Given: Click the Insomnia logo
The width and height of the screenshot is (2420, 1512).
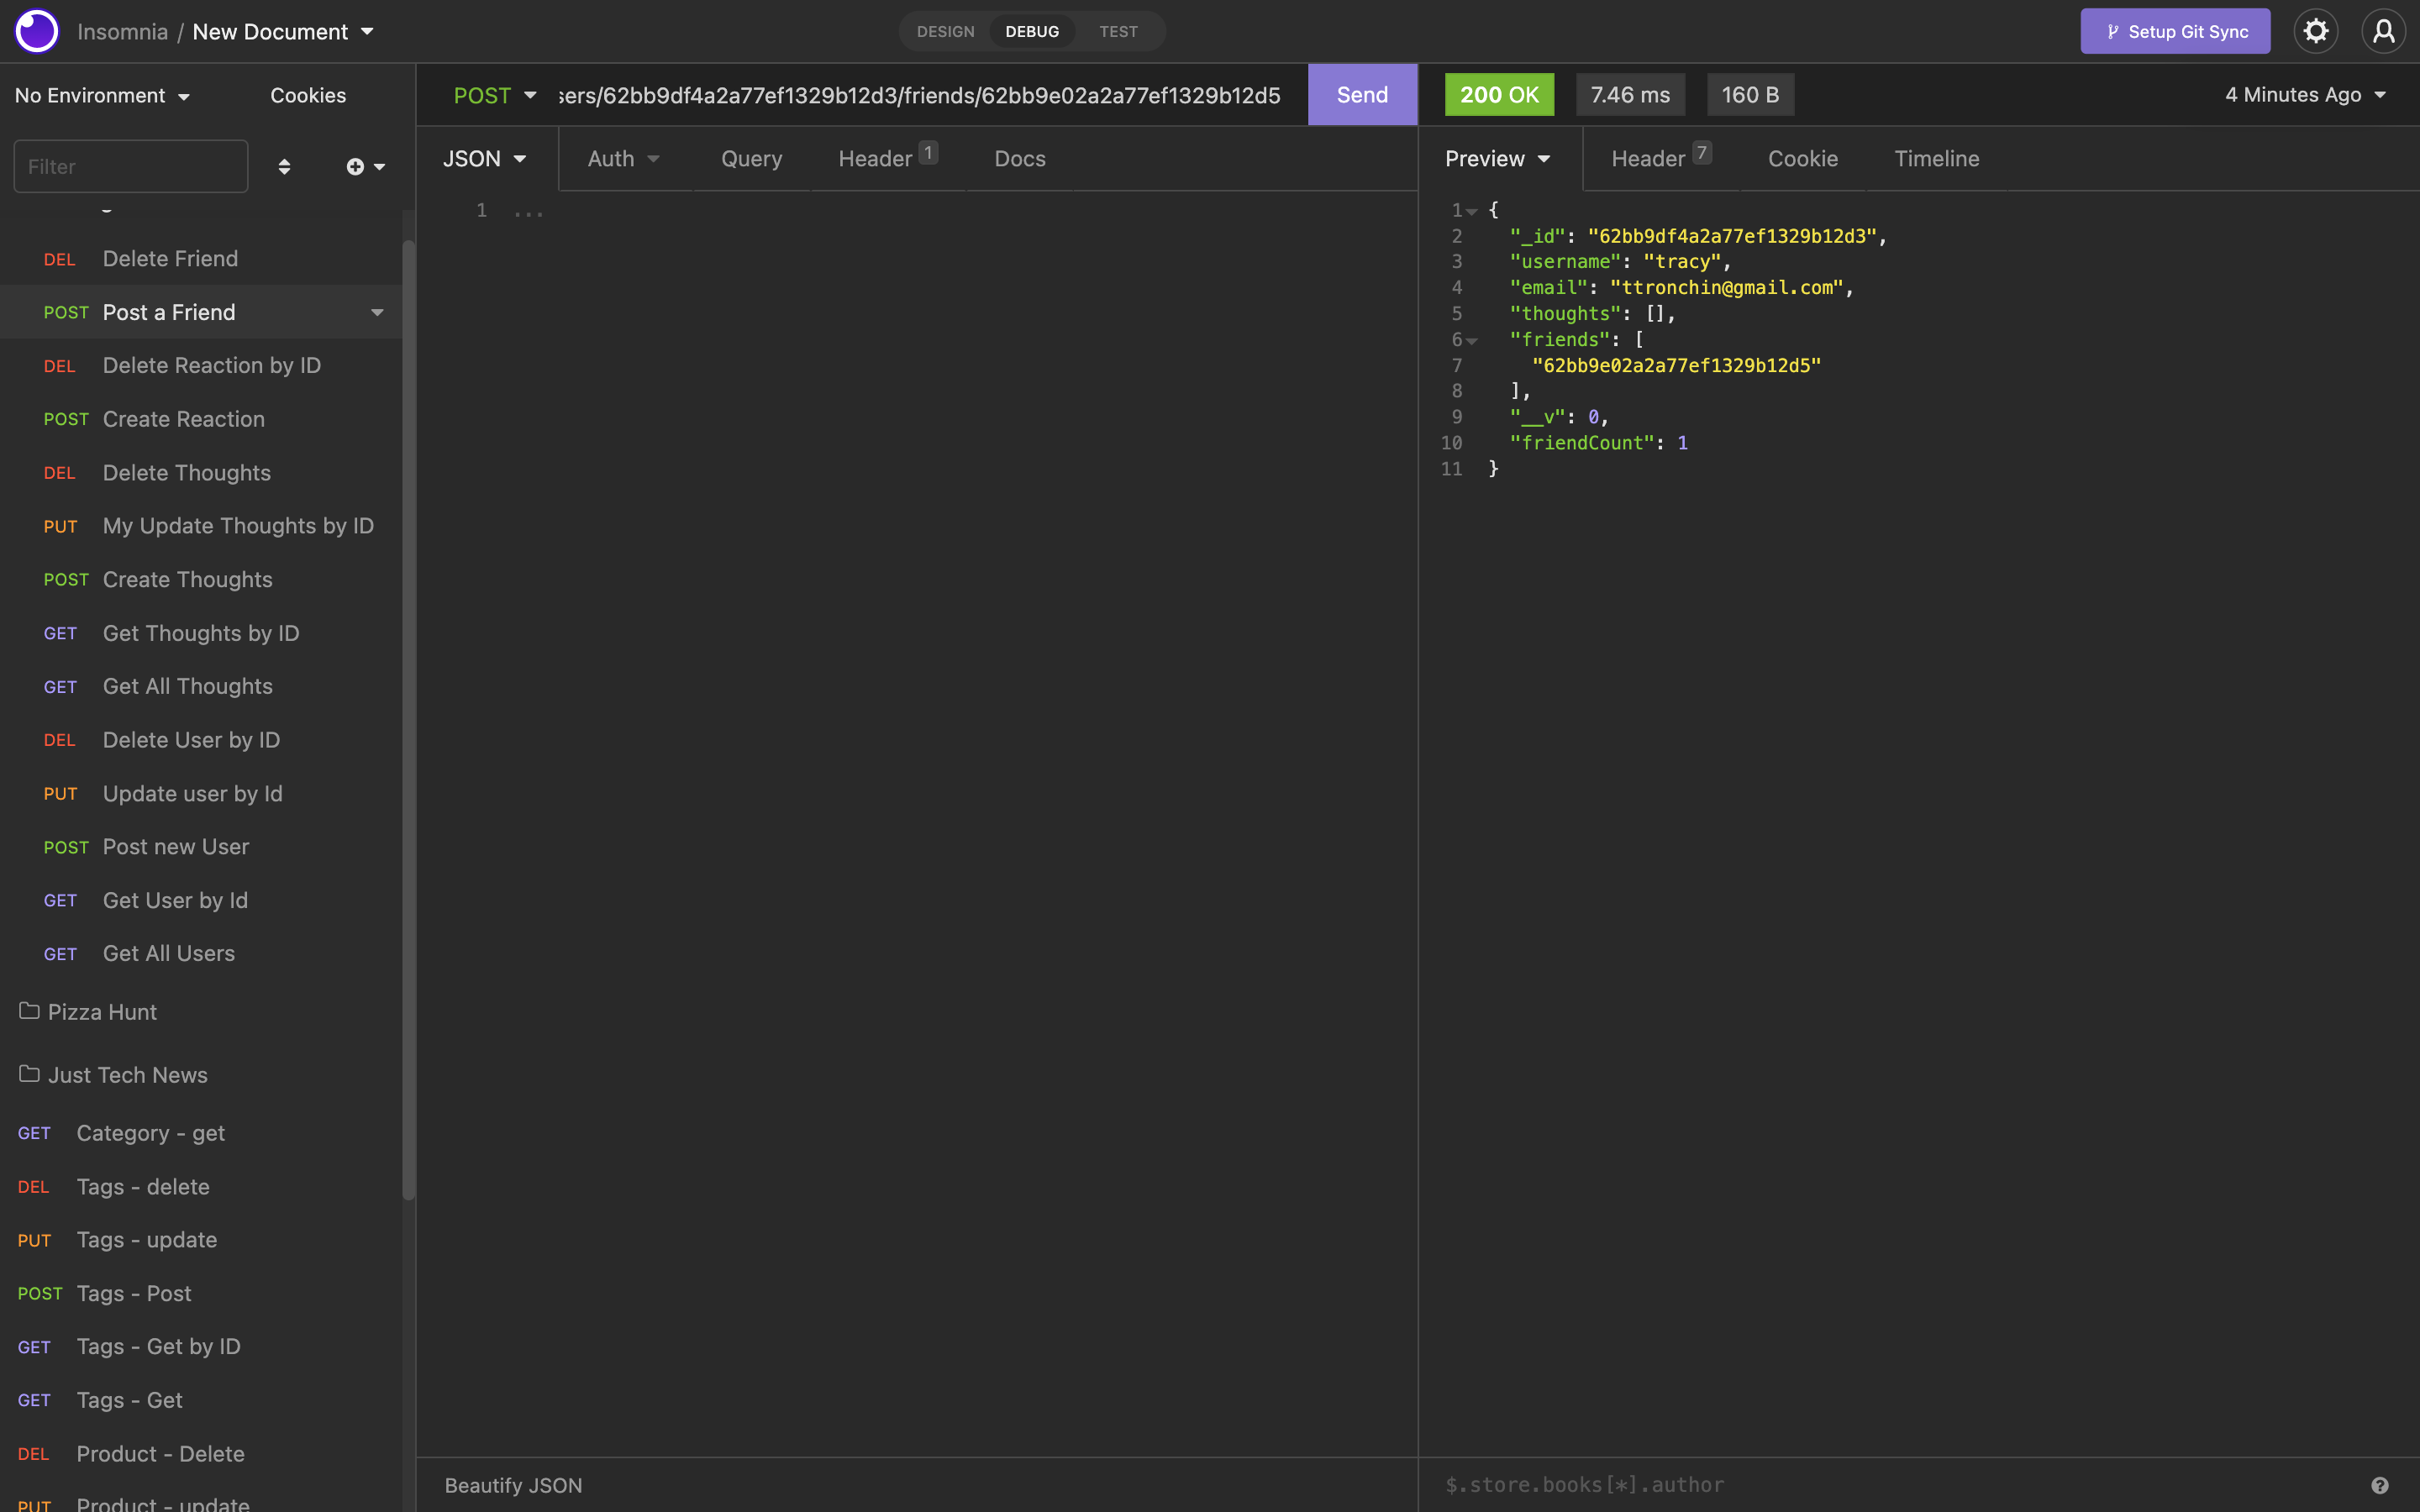Looking at the screenshot, I should 36,31.
